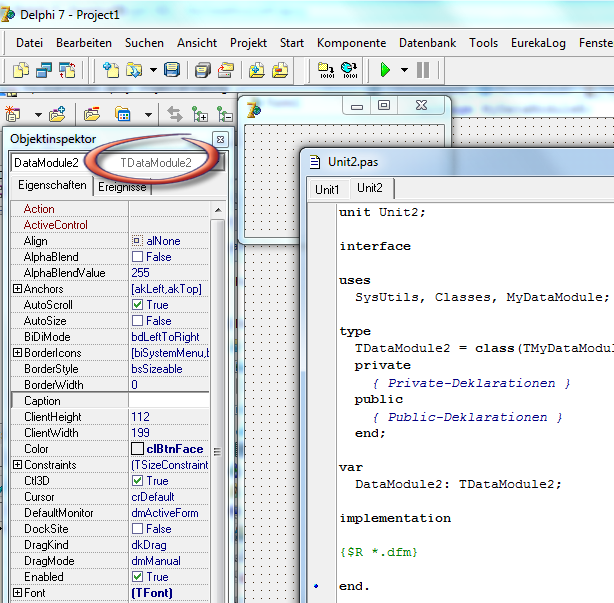Click the clBtnFace color swatch
The width and height of the screenshot is (614, 603).
[138, 449]
